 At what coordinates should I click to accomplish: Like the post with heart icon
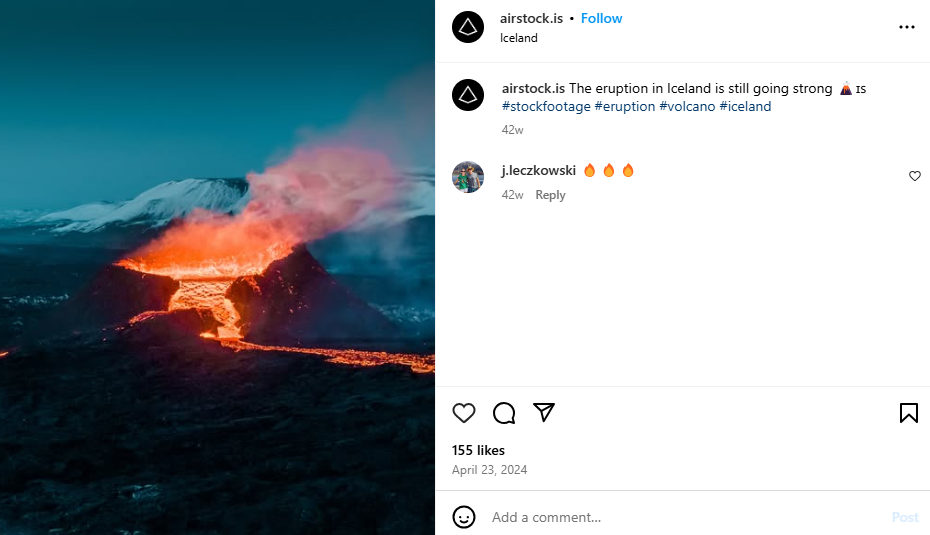click(x=464, y=413)
